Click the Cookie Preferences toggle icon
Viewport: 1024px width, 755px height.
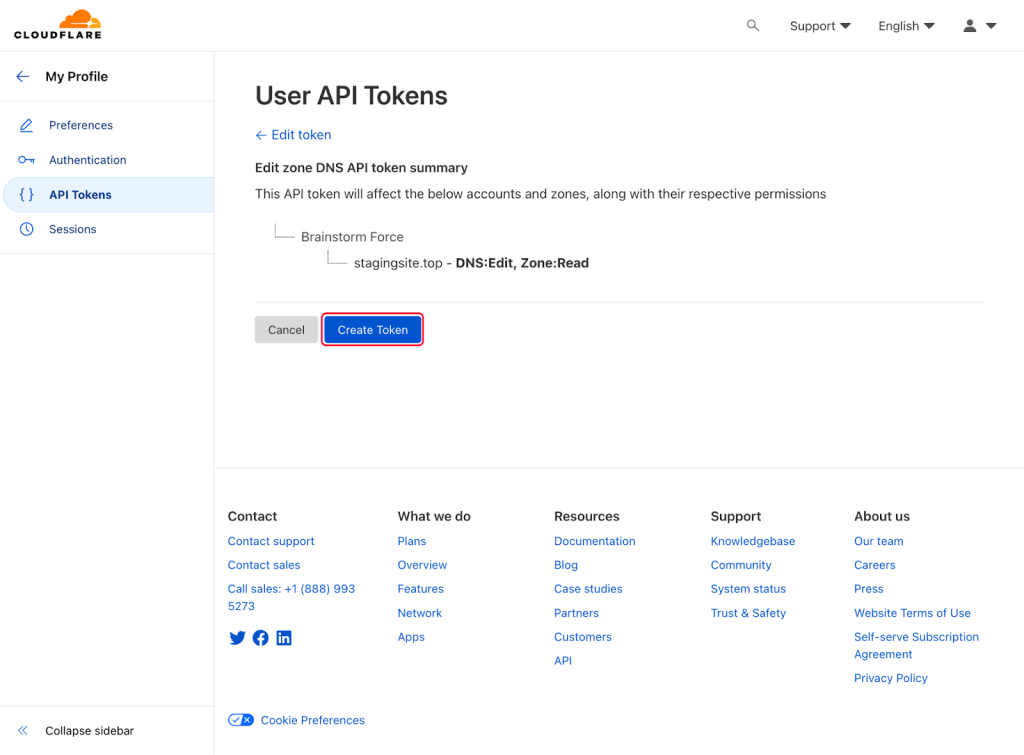pyautogui.click(x=241, y=720)
